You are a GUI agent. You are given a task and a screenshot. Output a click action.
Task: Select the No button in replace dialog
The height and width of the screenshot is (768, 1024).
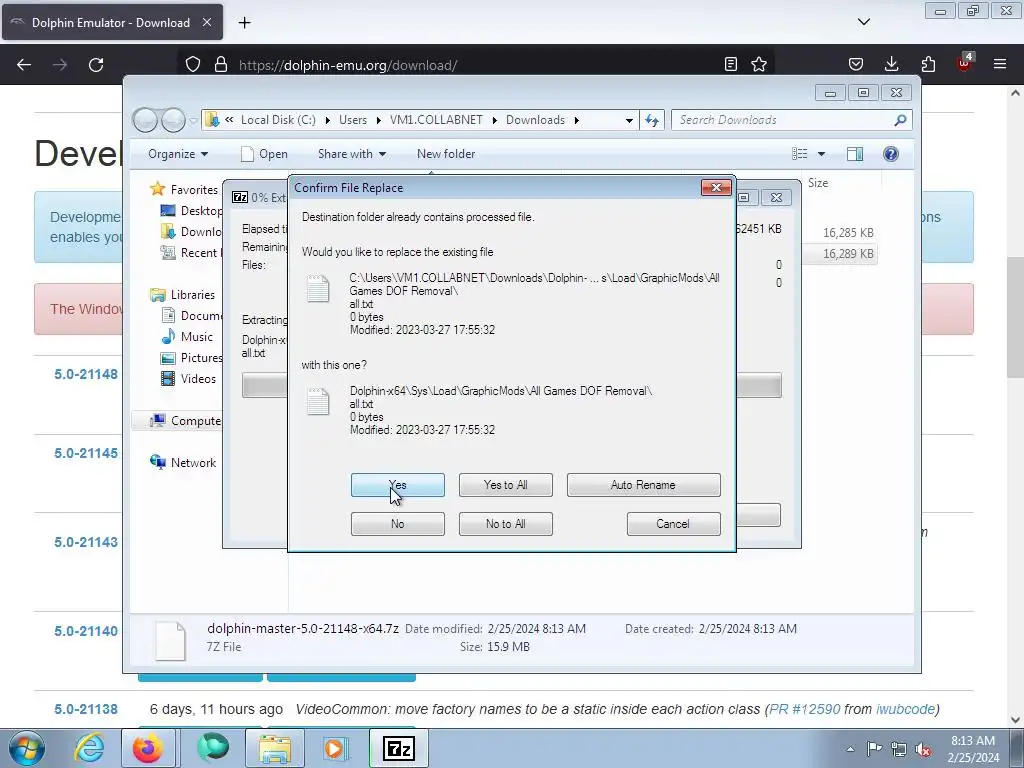coord(397,524)
